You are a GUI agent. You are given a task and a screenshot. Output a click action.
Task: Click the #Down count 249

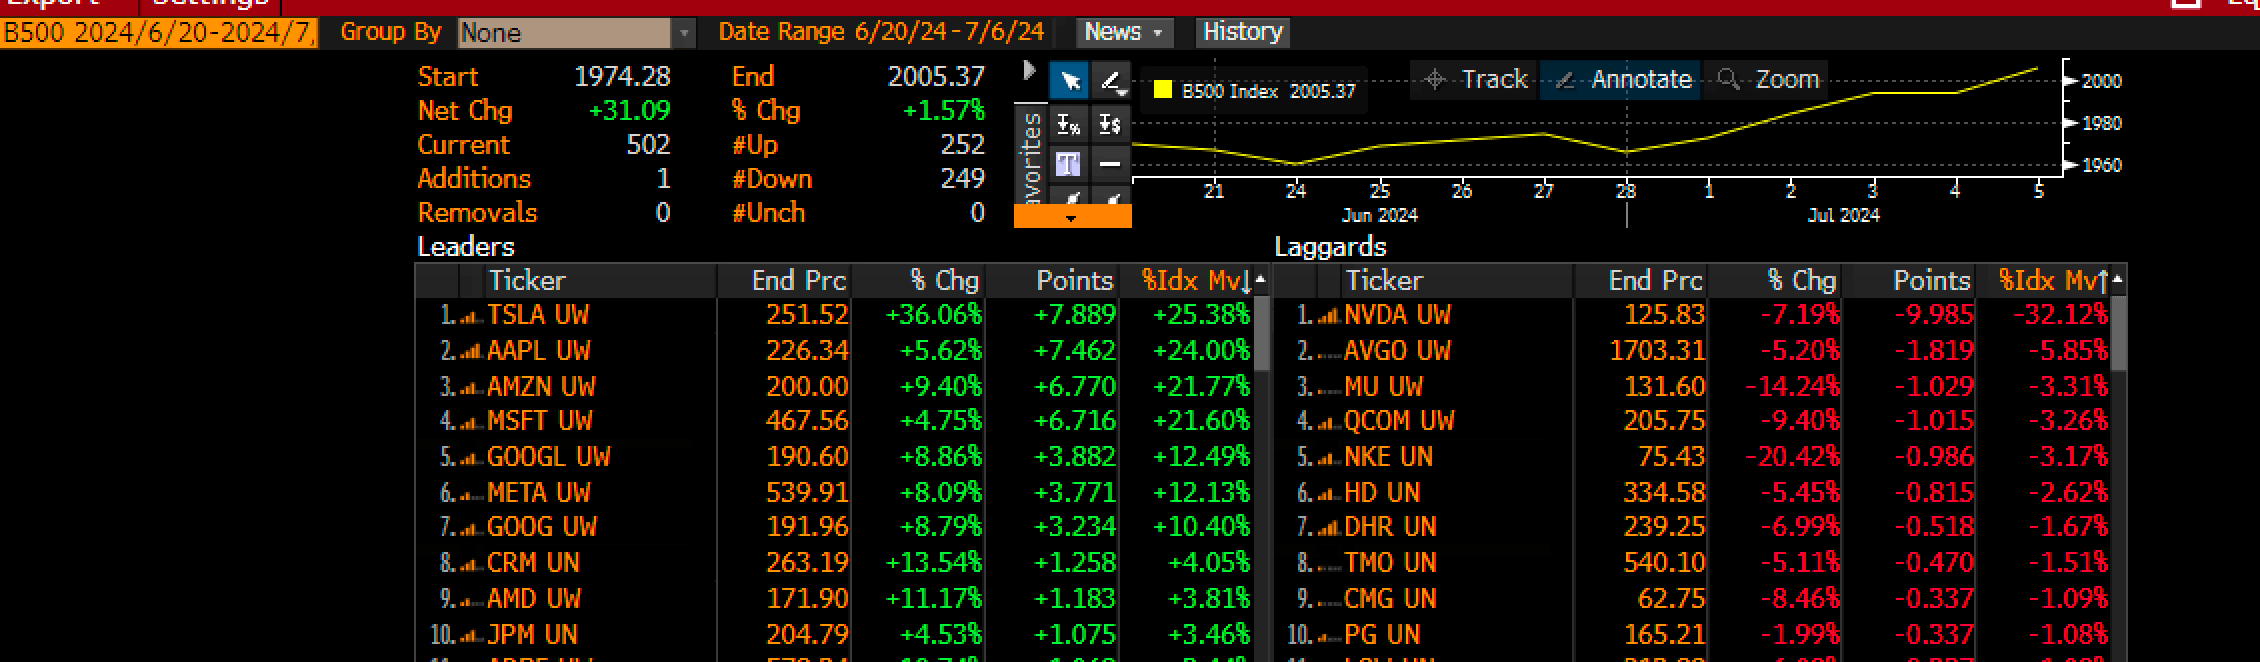tap(962, 179)
